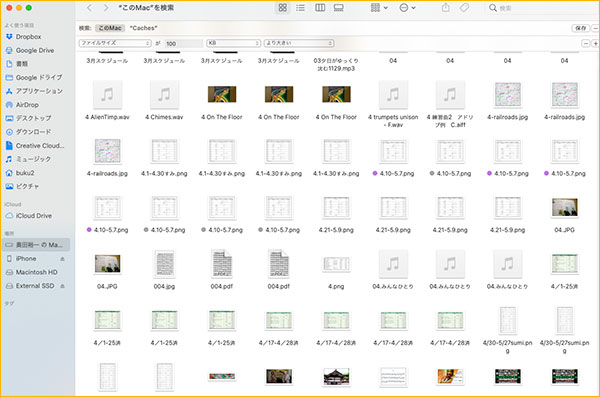600x397 pixels.
Task: Select the 4.png file thumbnail
Action: 336,264
